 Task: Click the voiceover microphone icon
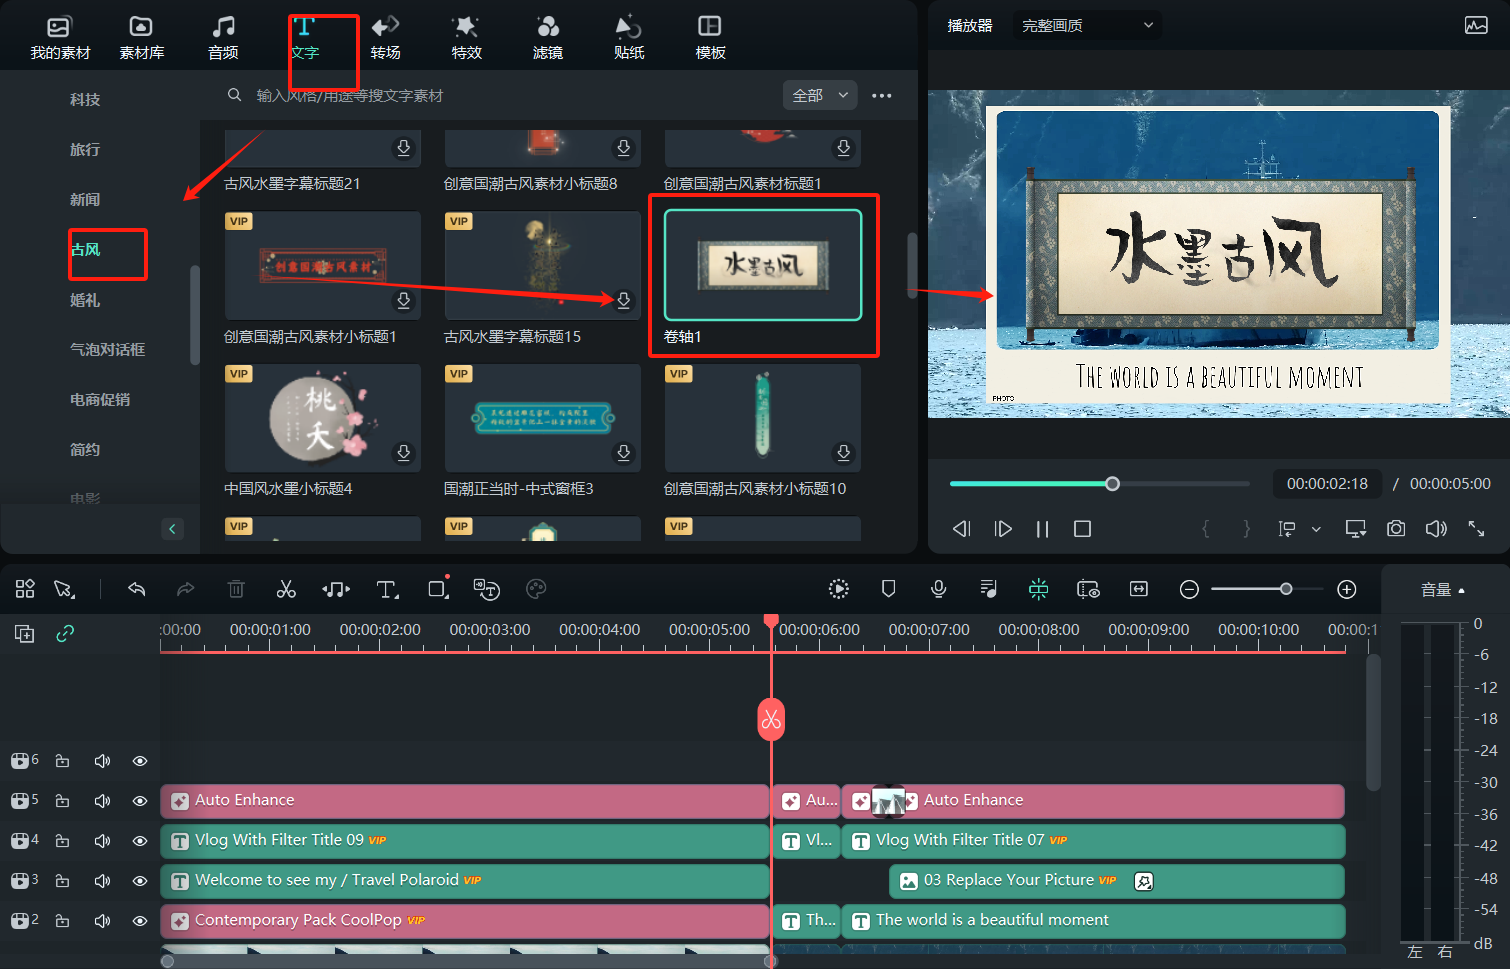tap(938, 589)
